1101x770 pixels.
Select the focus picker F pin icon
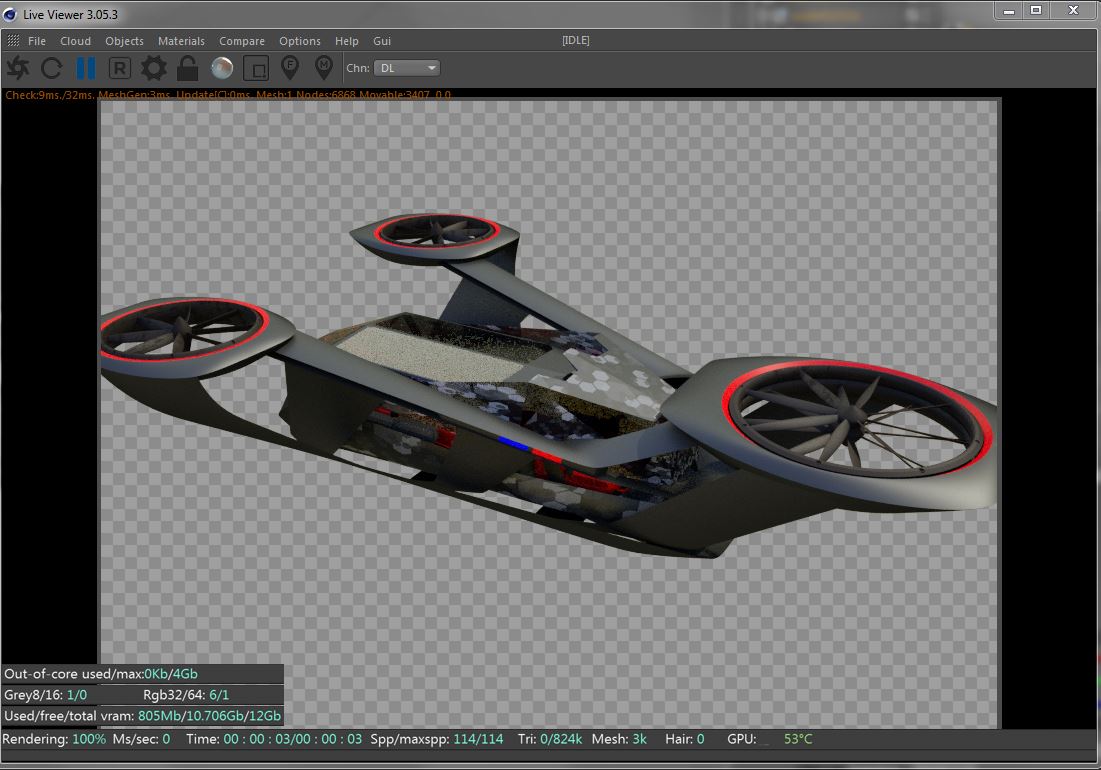[290, 68]
